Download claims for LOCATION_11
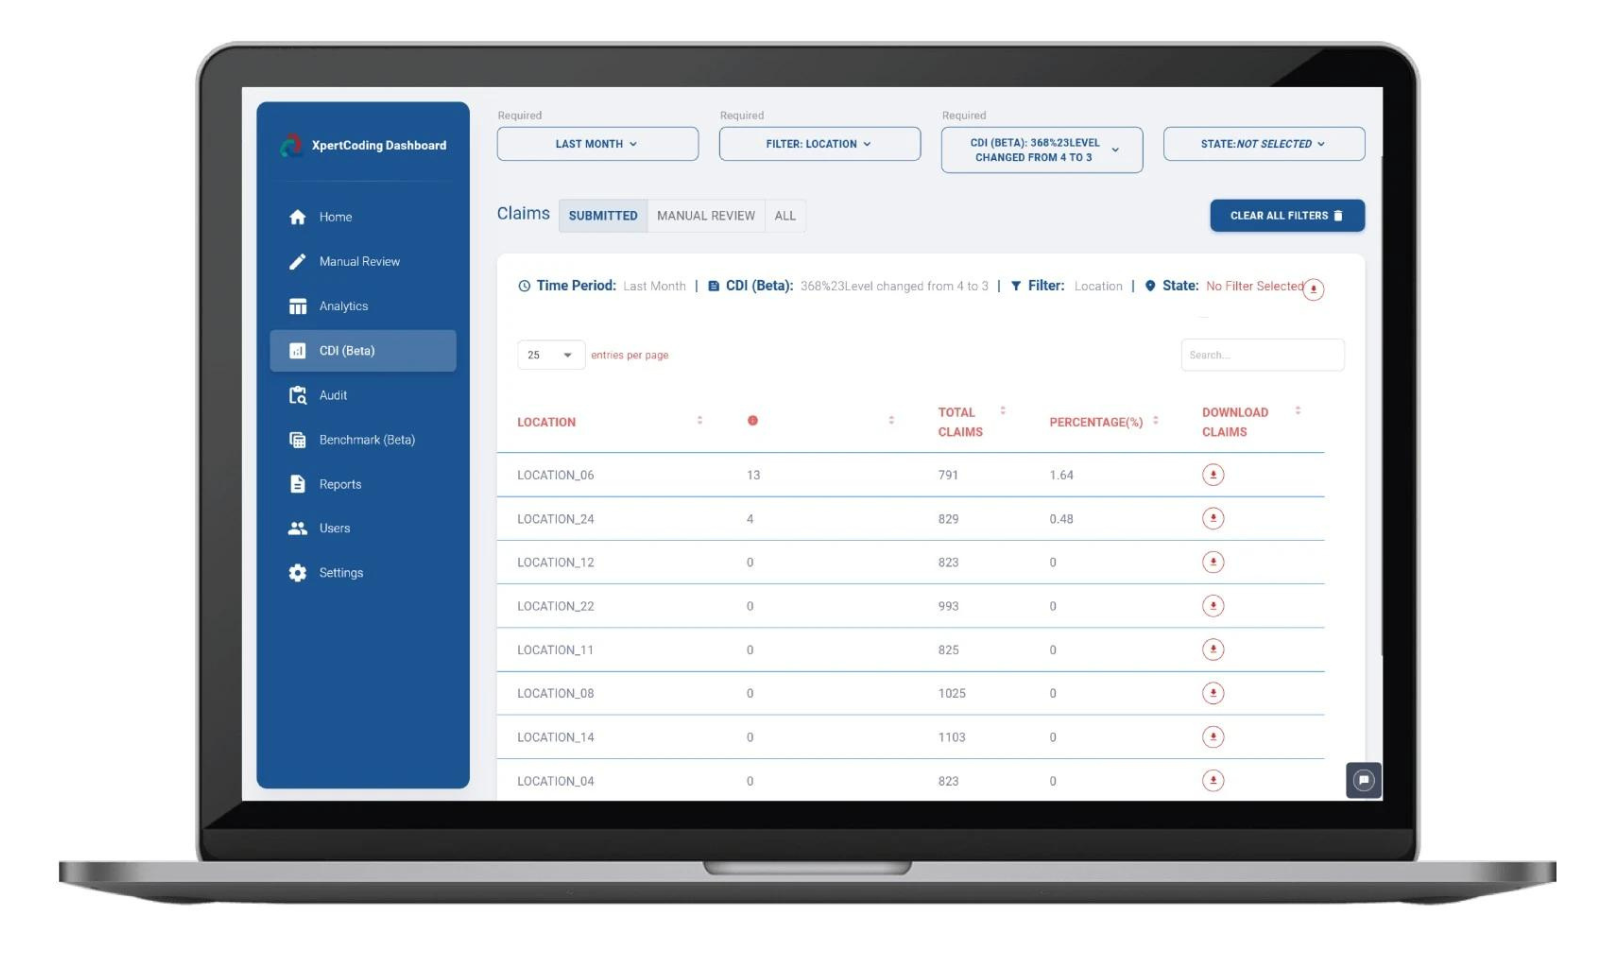 pos(1213,650)
